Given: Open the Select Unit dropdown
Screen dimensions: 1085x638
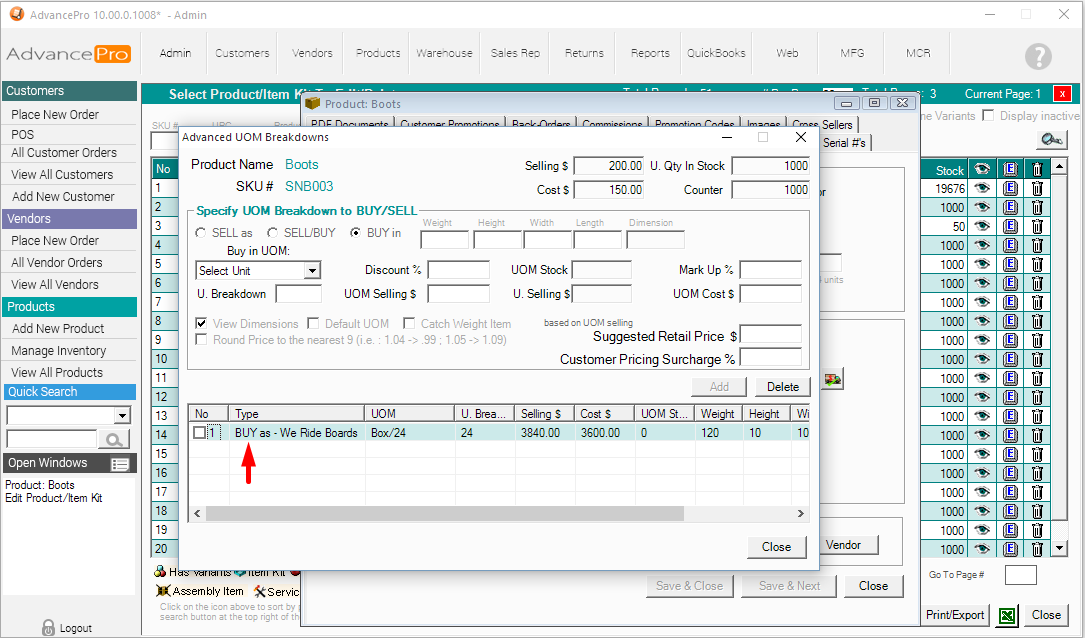Looking at the screenshot, I should pyautogui.click(x=312, y=271).
